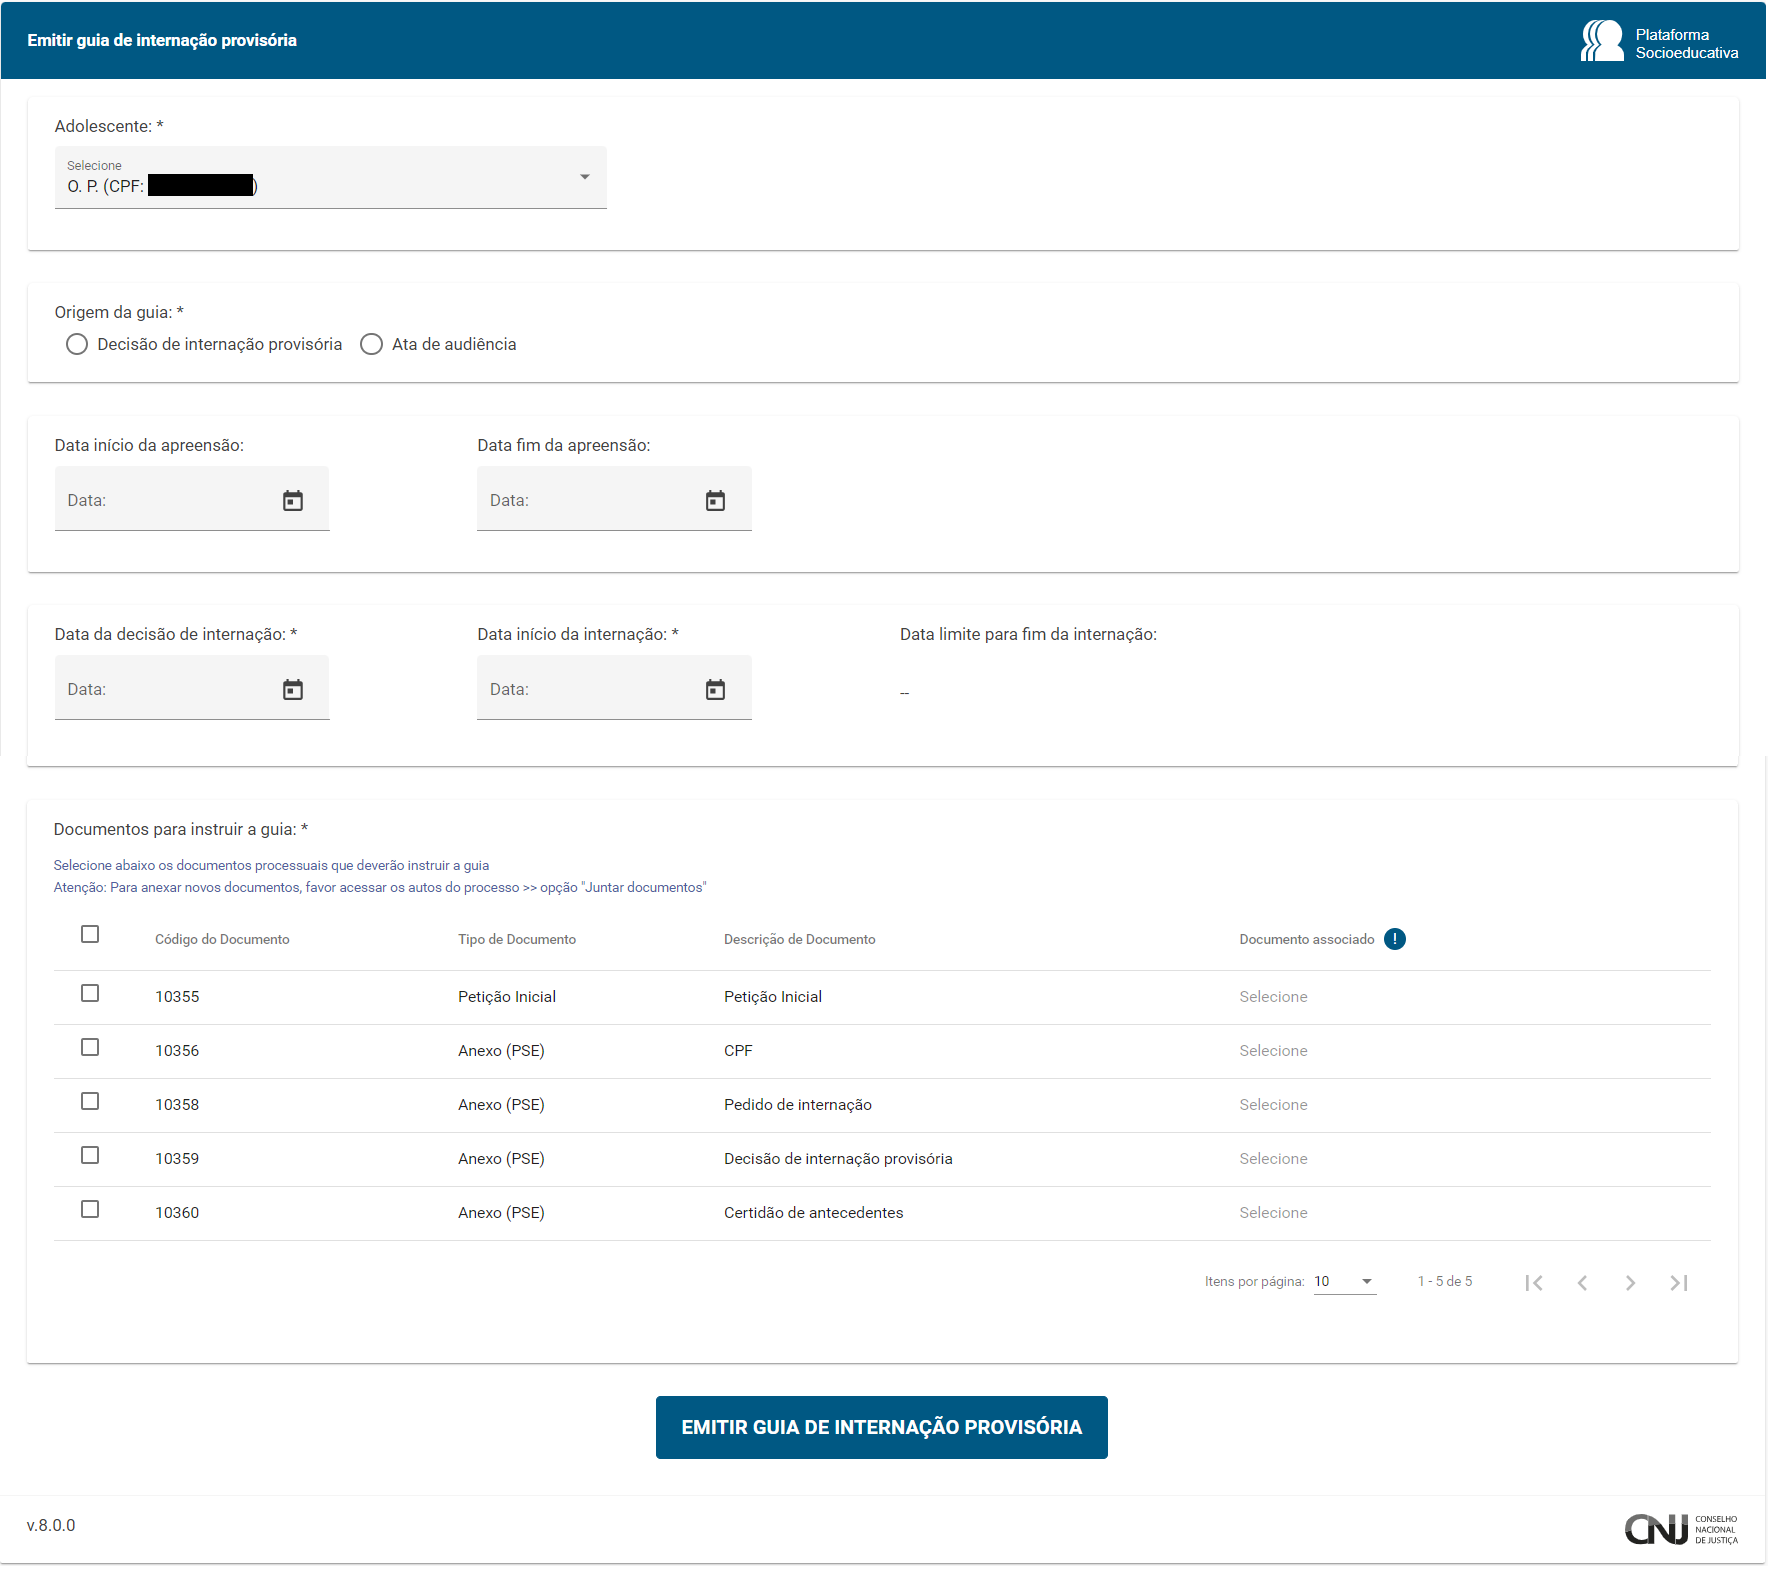The image size is (1768, 1570).
Task: Open Selecione dropdown for CPF row
Action: click(x=1273, y=1051)
